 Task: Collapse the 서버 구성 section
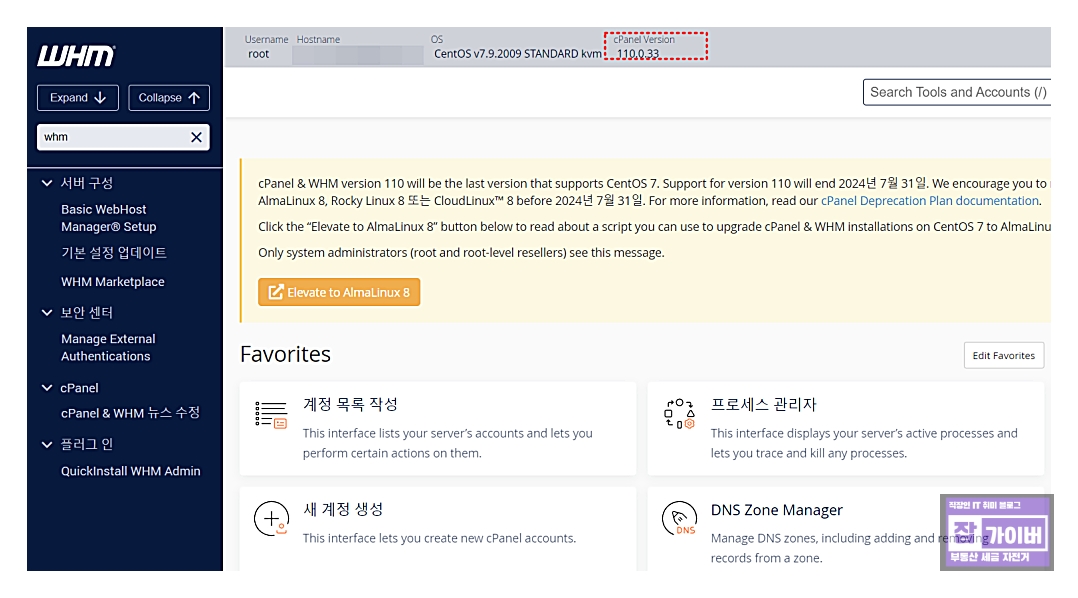47,183
